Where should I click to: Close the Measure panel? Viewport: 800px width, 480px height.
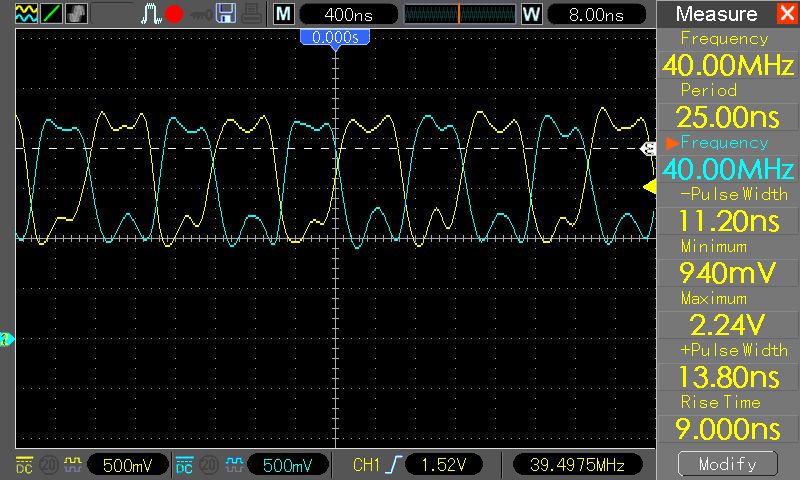click(x=786, y=13)
